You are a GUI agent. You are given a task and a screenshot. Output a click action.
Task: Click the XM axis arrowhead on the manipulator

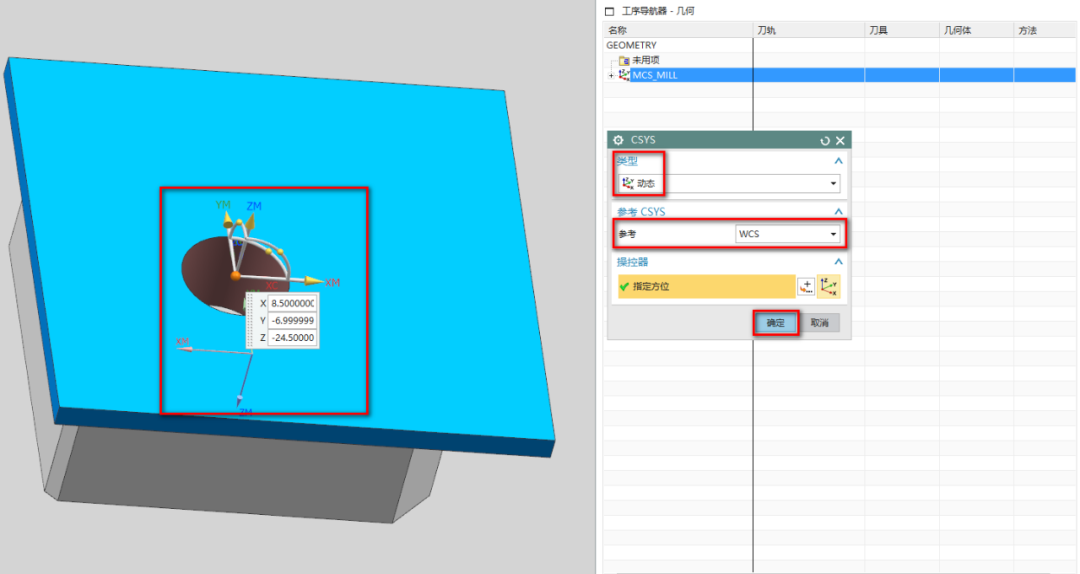(313, 282)
